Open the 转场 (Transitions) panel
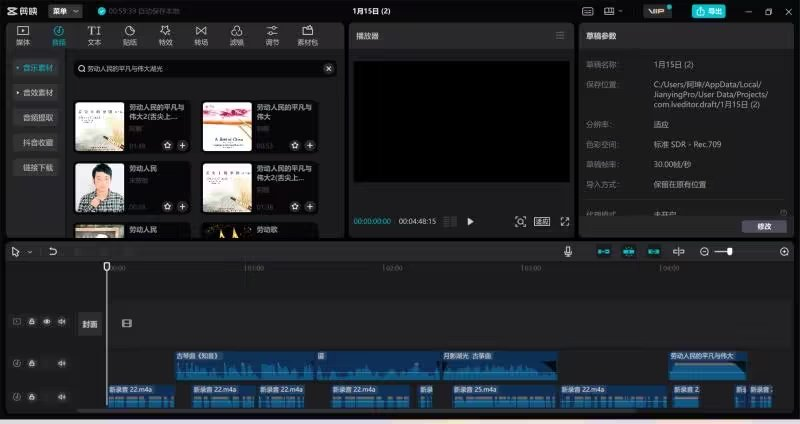Screen dimensions: 800x424 click(201, 36)
